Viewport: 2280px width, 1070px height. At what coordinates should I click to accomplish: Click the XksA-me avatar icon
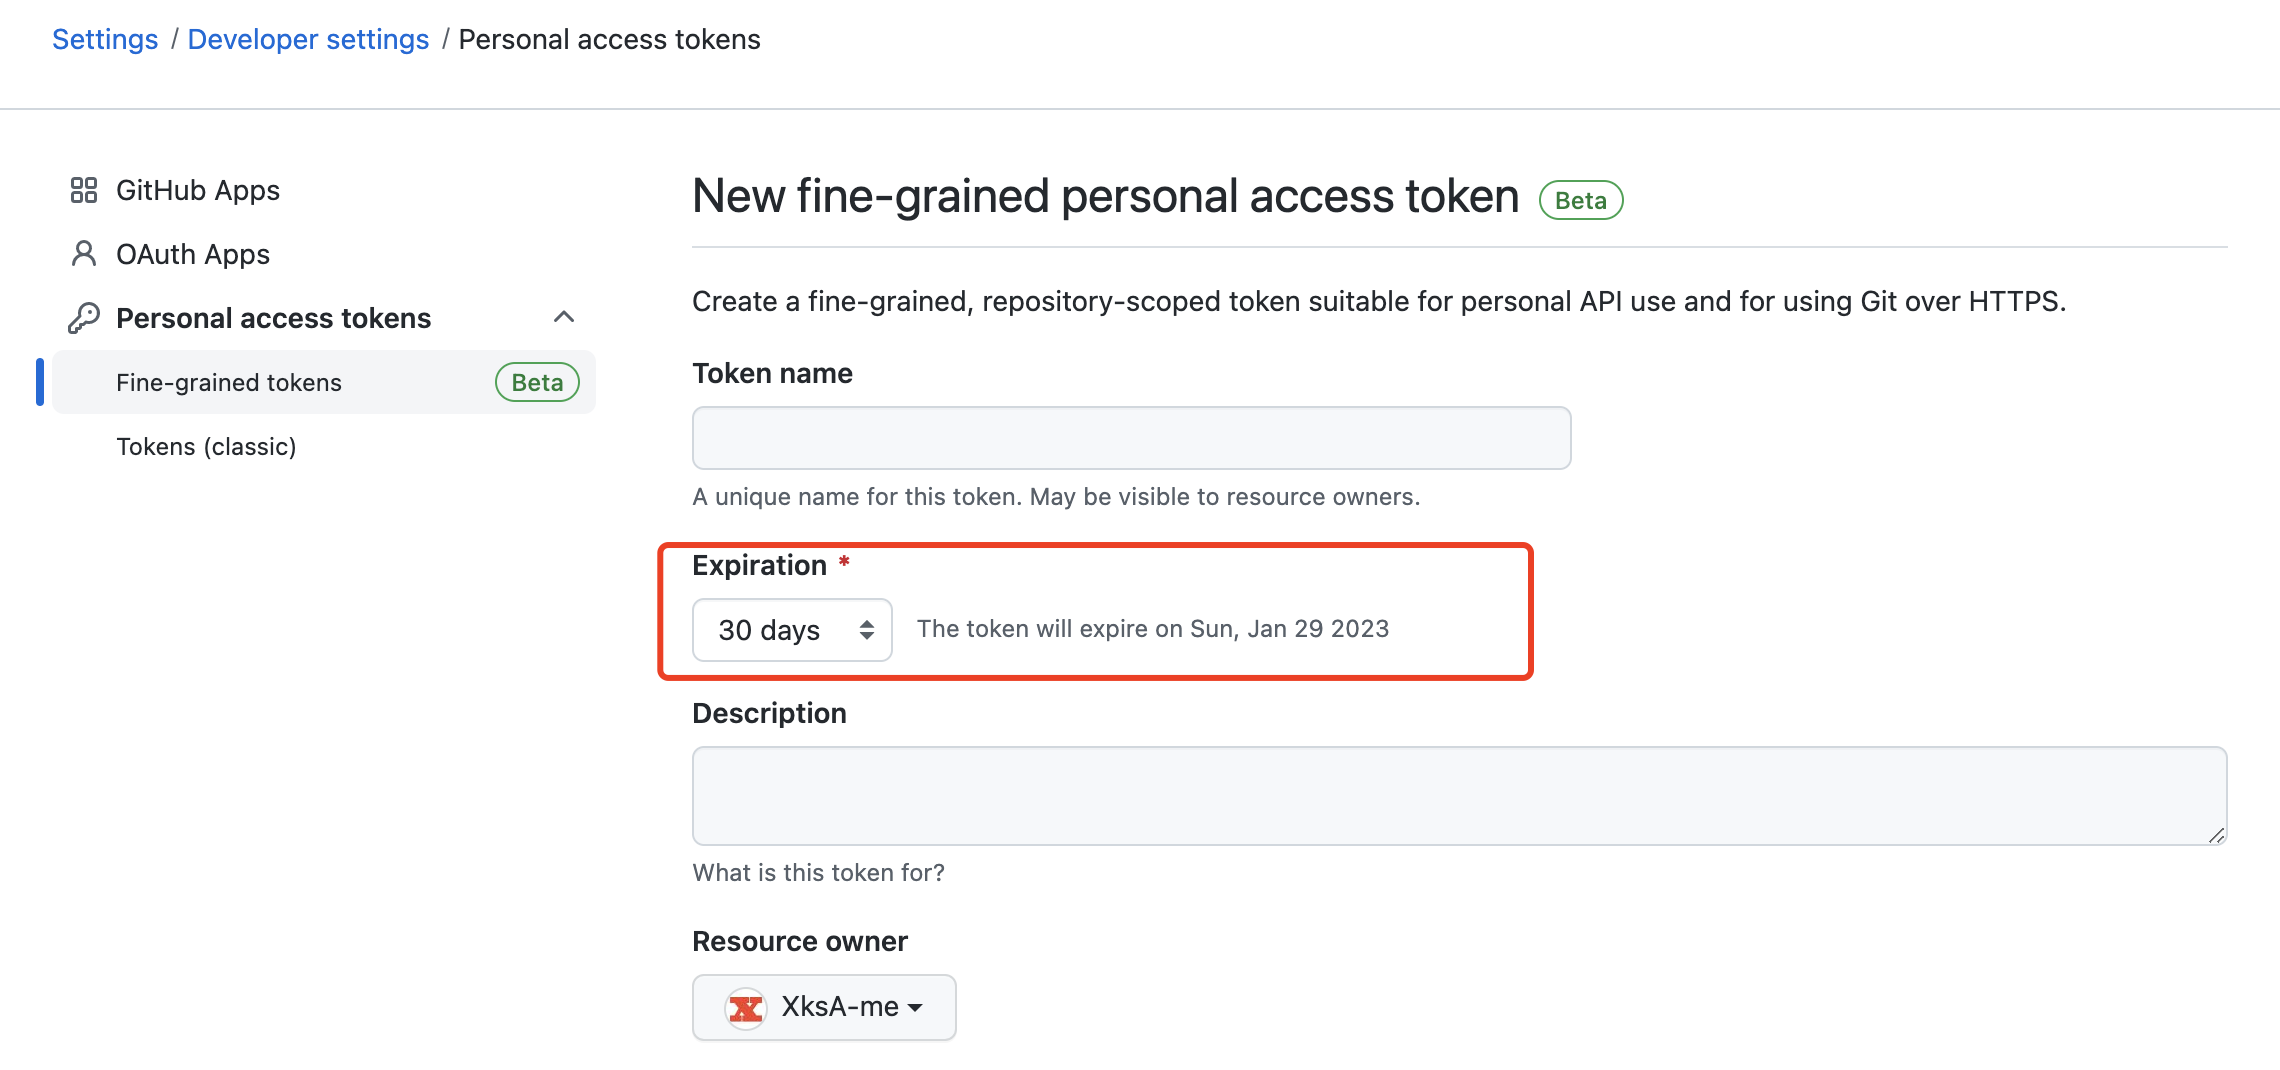coord(745,1007)
